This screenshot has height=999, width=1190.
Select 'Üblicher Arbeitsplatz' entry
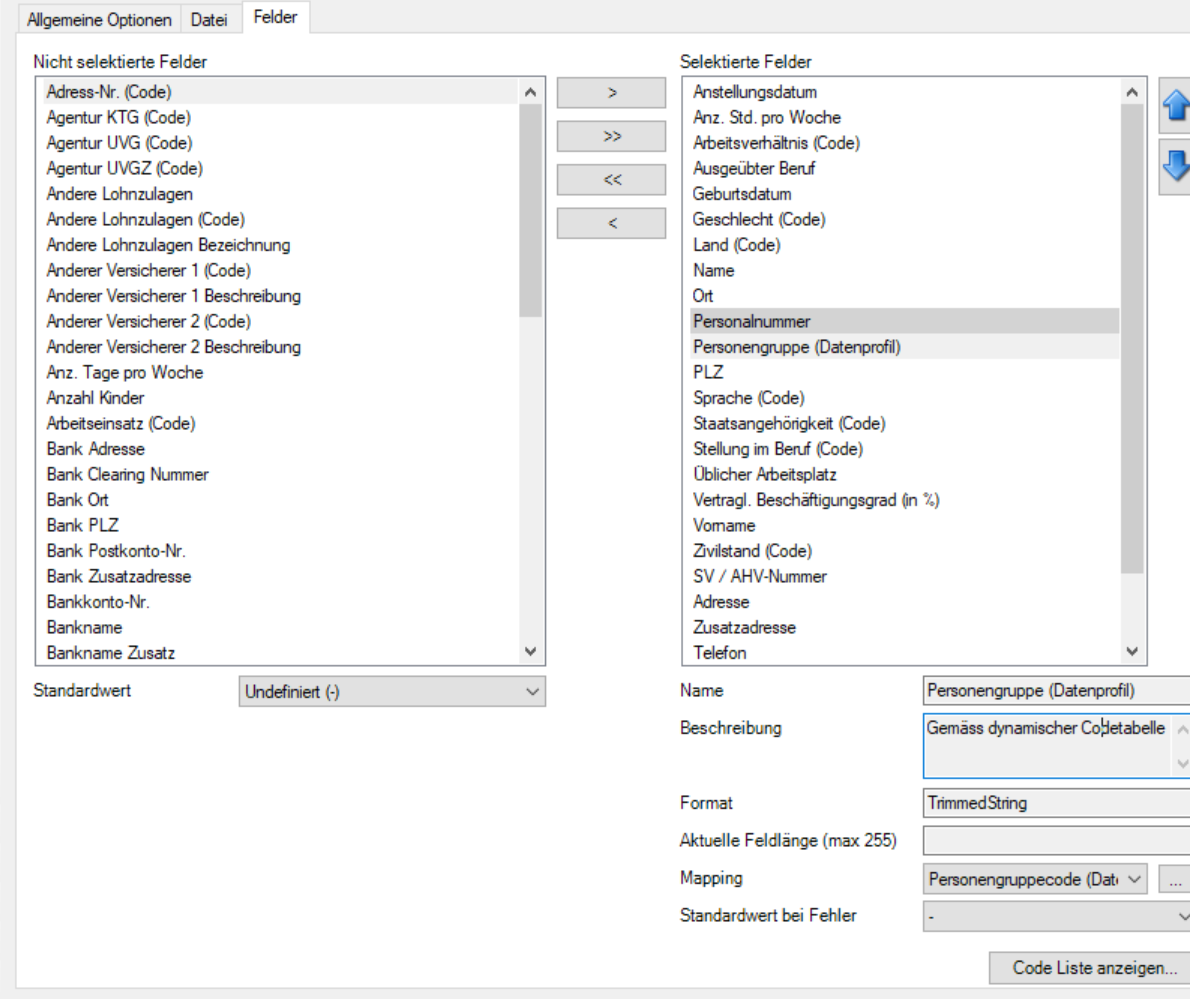[905, 474]
